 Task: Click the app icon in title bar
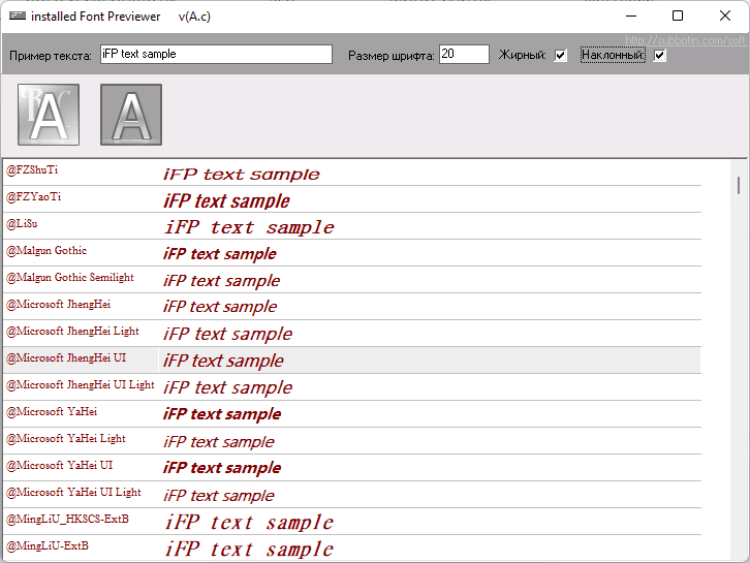17,16
